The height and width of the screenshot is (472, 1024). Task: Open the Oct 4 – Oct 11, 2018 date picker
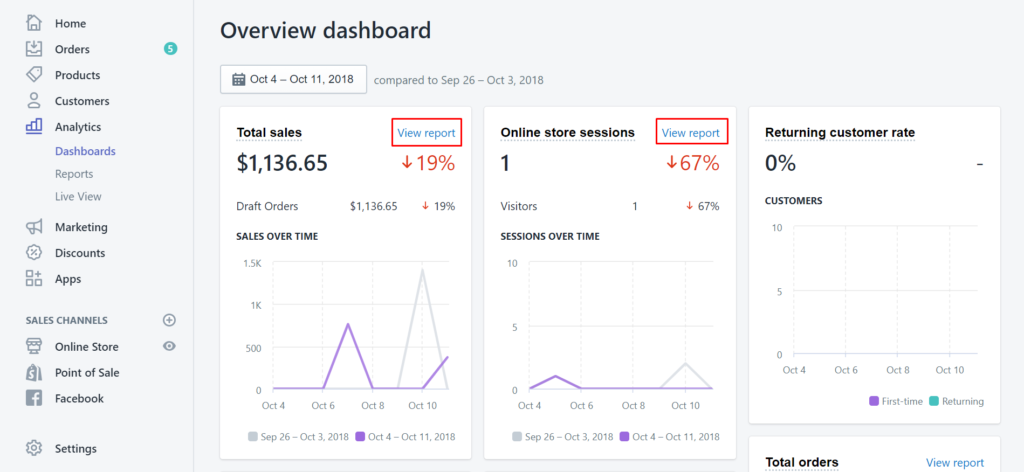(x=293, y=80)
